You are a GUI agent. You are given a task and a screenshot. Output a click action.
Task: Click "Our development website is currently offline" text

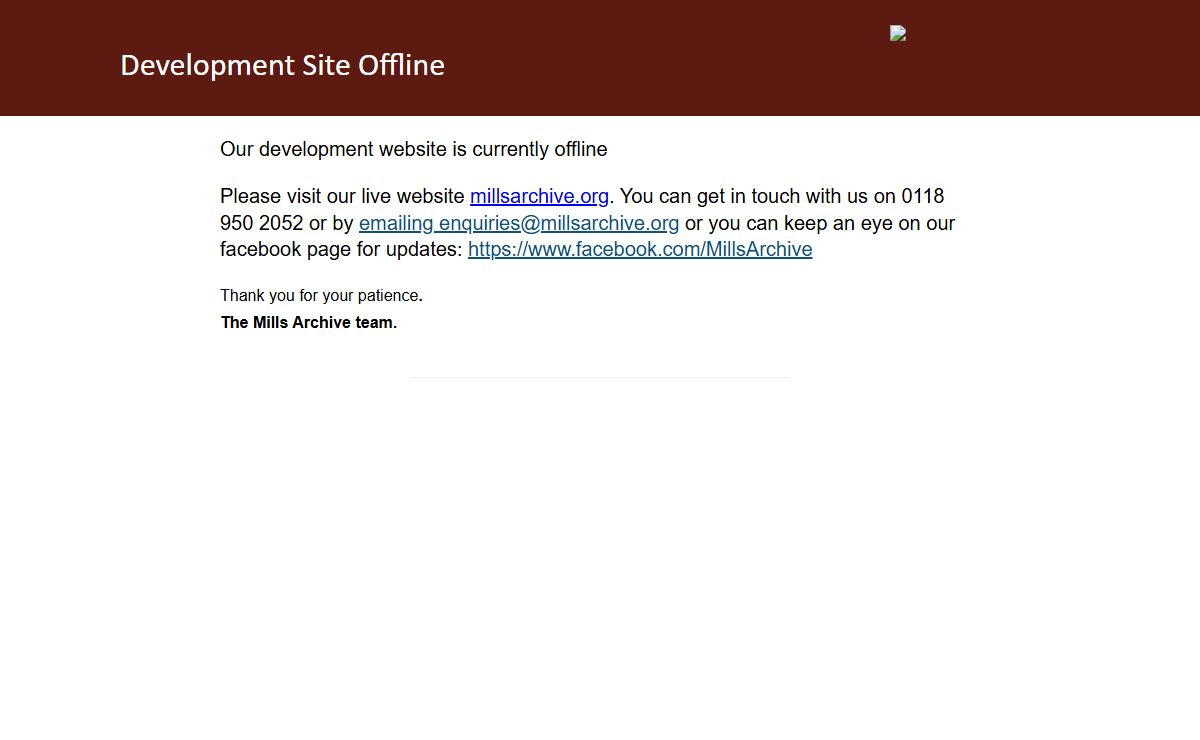(x=413, y=149)
